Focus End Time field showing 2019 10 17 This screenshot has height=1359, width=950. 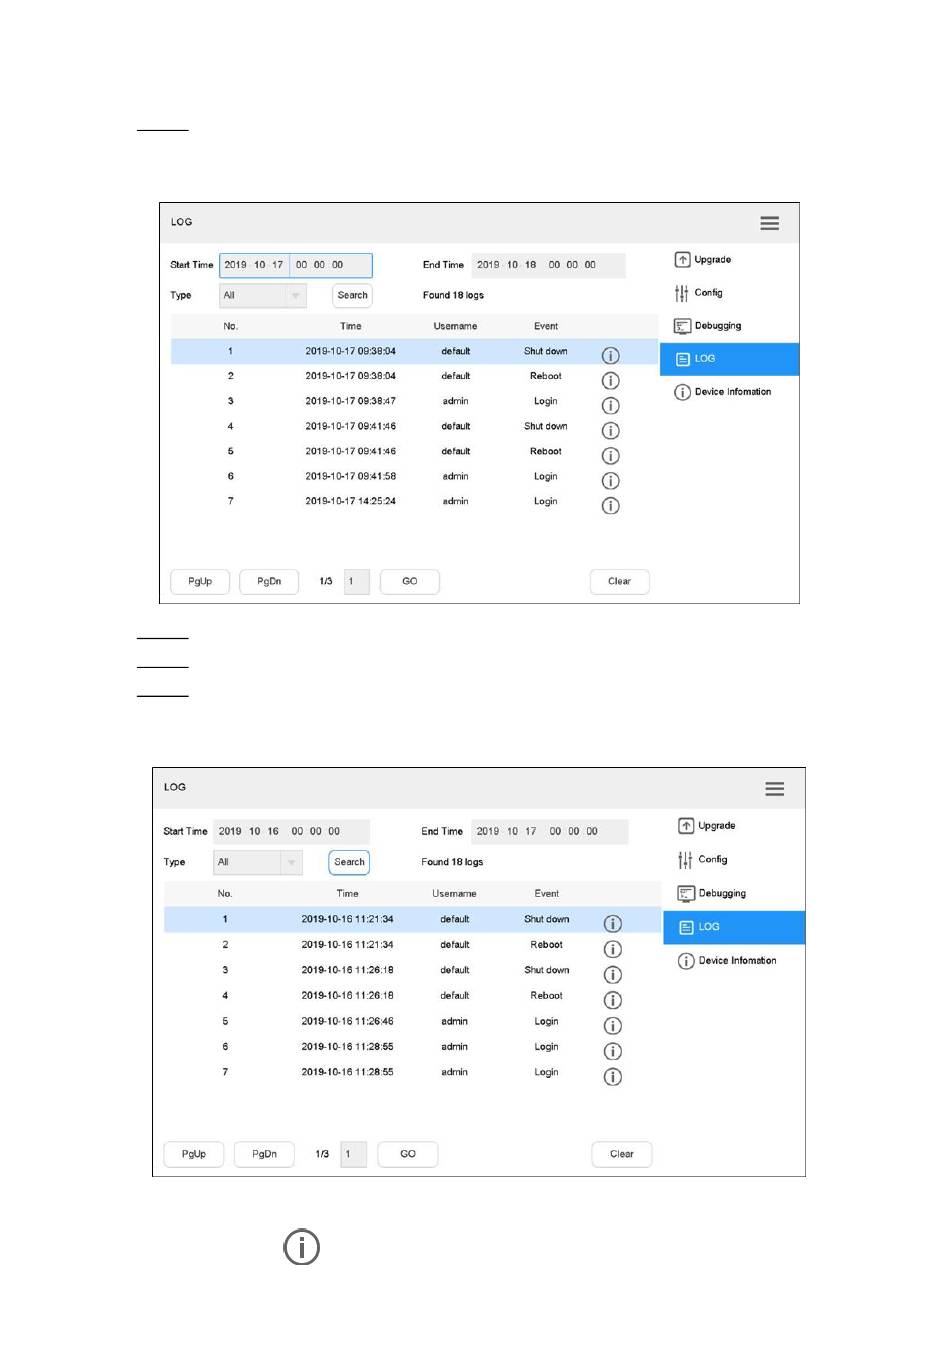click(x=549, y=832)
